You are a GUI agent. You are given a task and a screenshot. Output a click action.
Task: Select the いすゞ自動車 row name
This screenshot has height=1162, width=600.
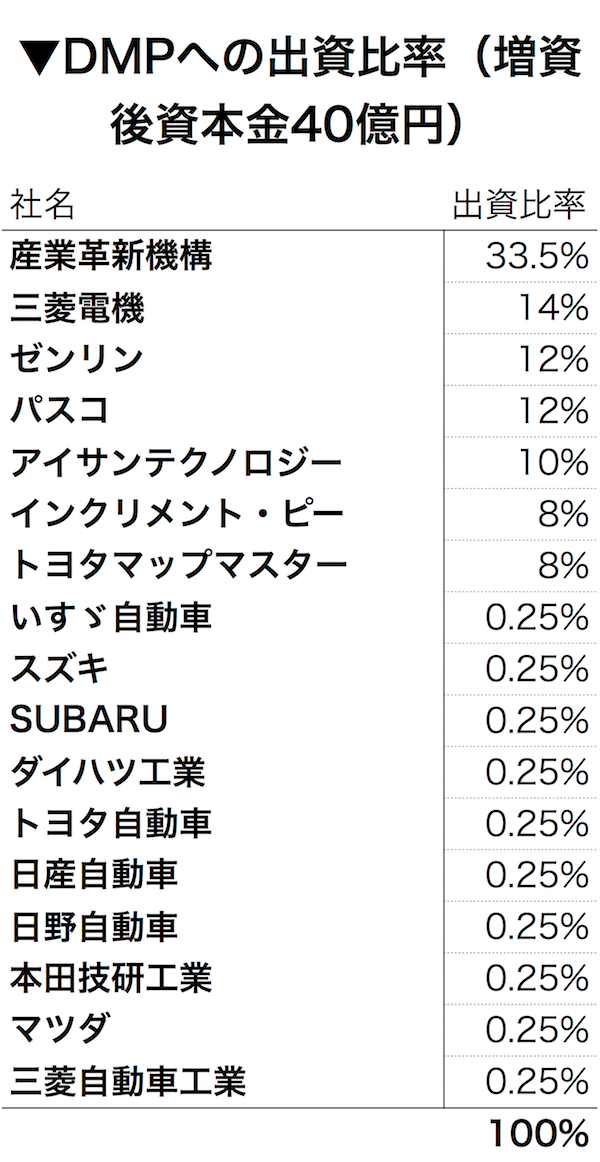click(110, 618)
